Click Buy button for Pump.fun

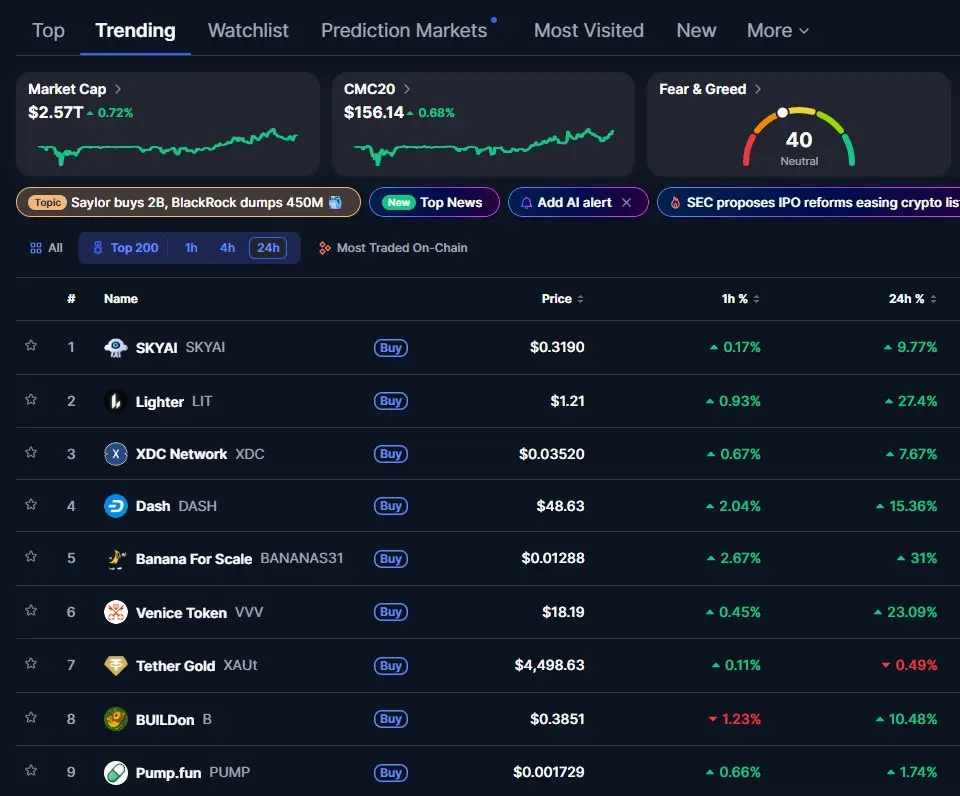[x=391, y=773]
